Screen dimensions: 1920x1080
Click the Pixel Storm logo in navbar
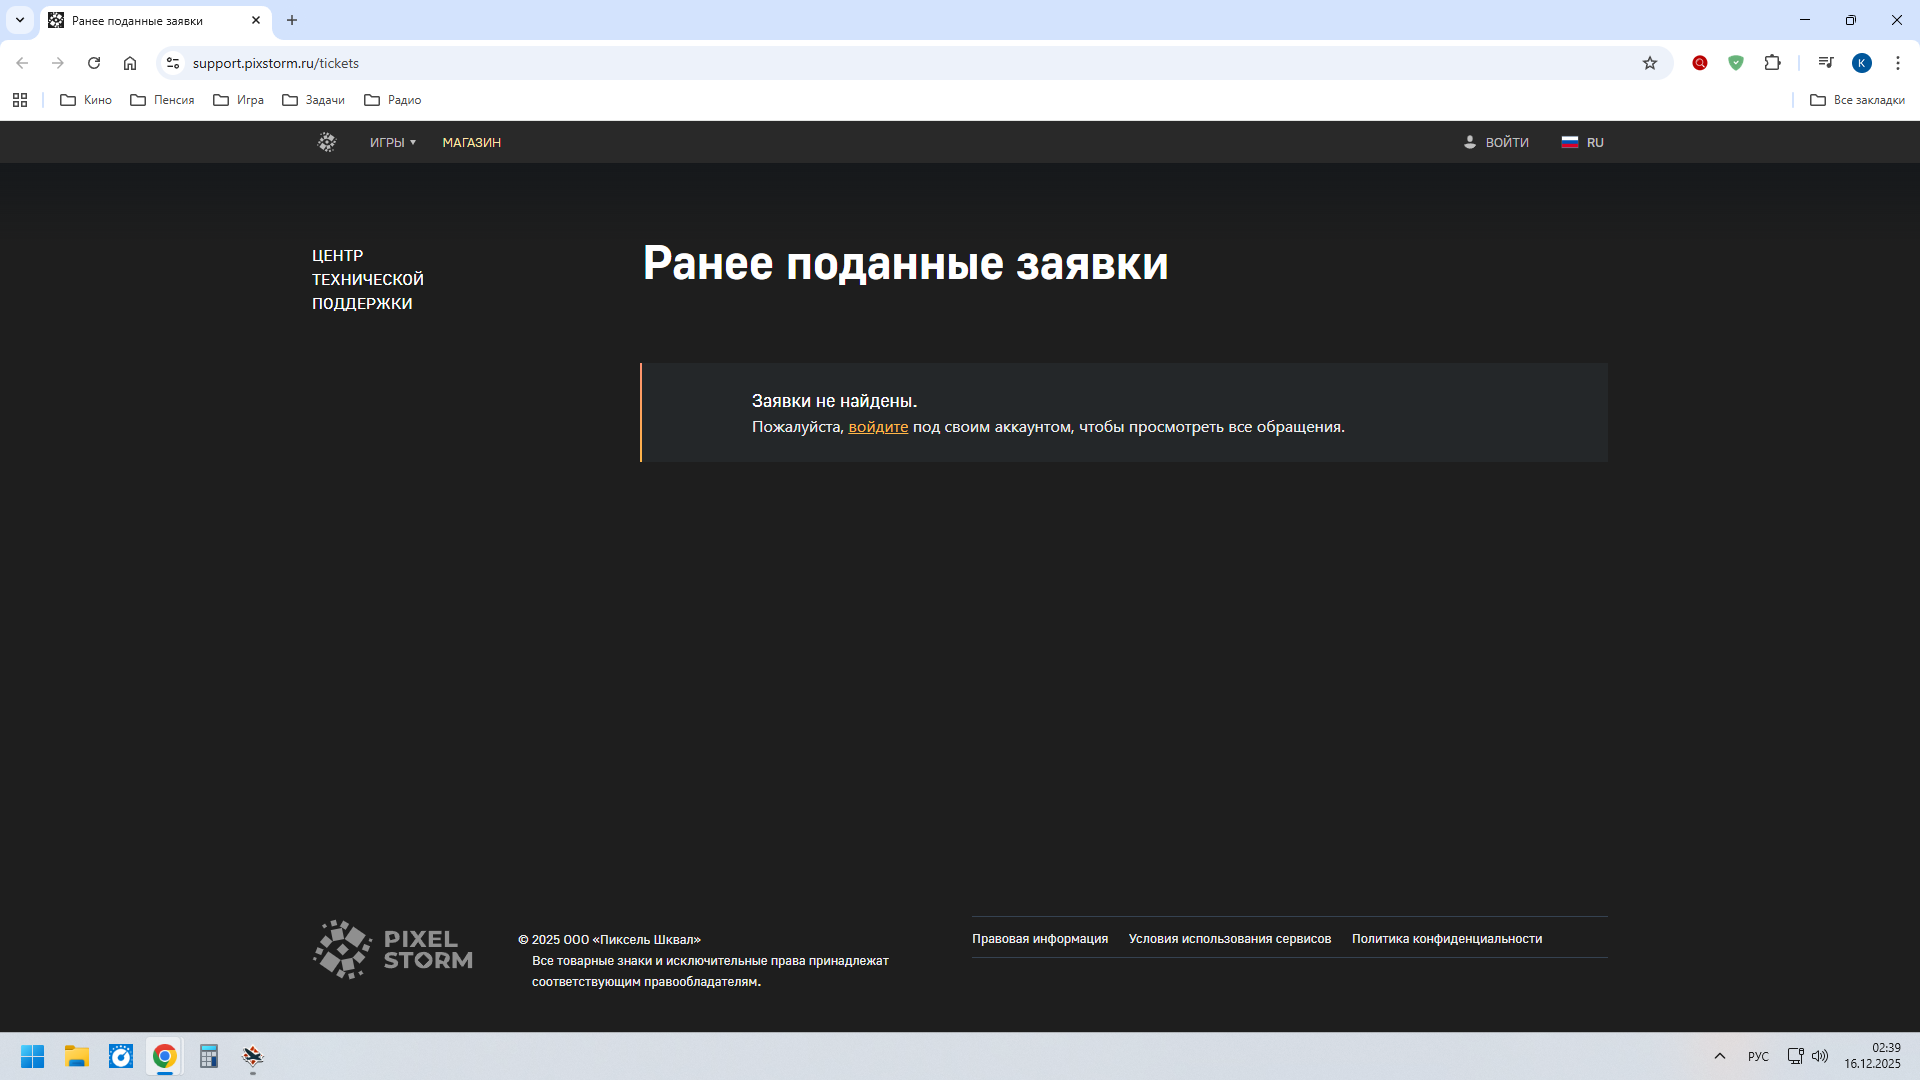coord(327,142)
